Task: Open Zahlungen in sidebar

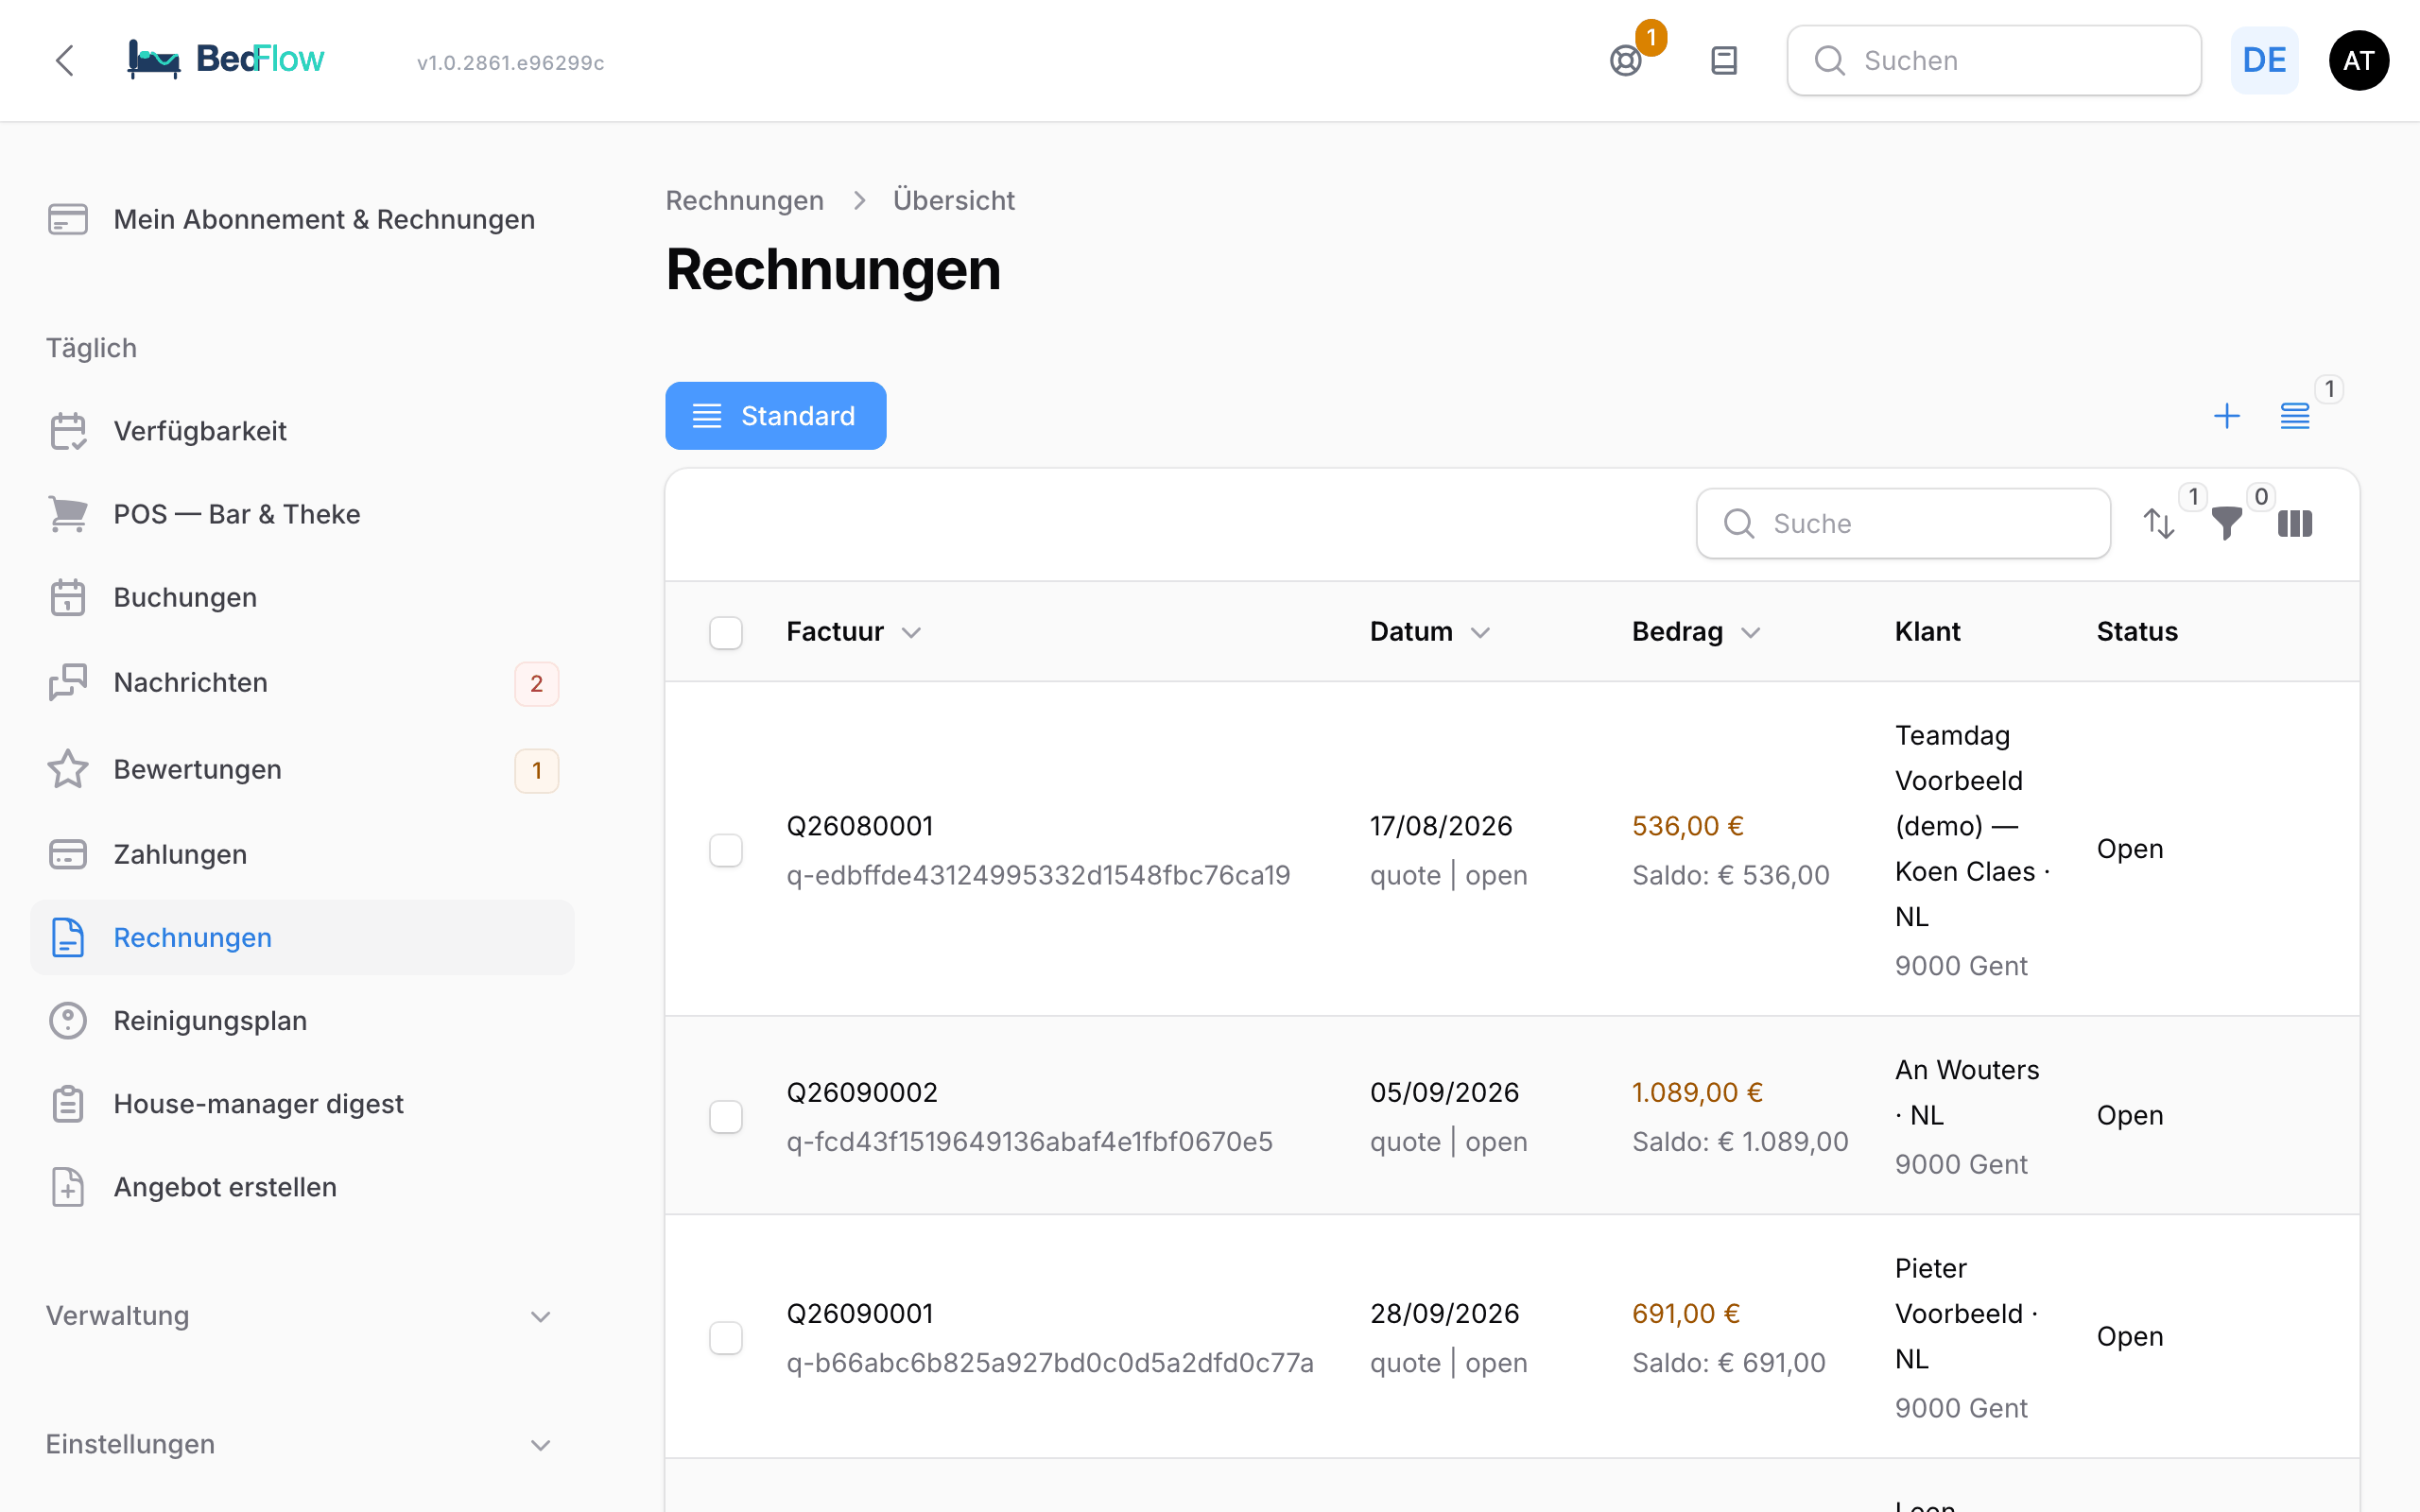Action: (x=302, y=854)
